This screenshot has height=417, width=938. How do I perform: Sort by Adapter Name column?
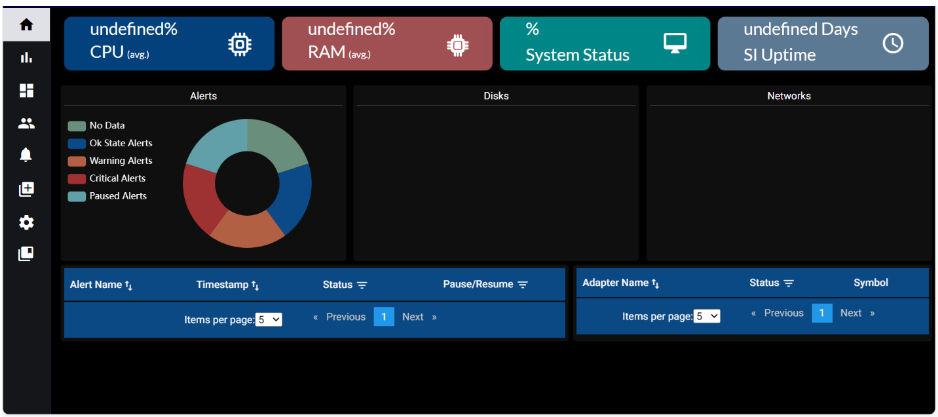click(621, 283)
